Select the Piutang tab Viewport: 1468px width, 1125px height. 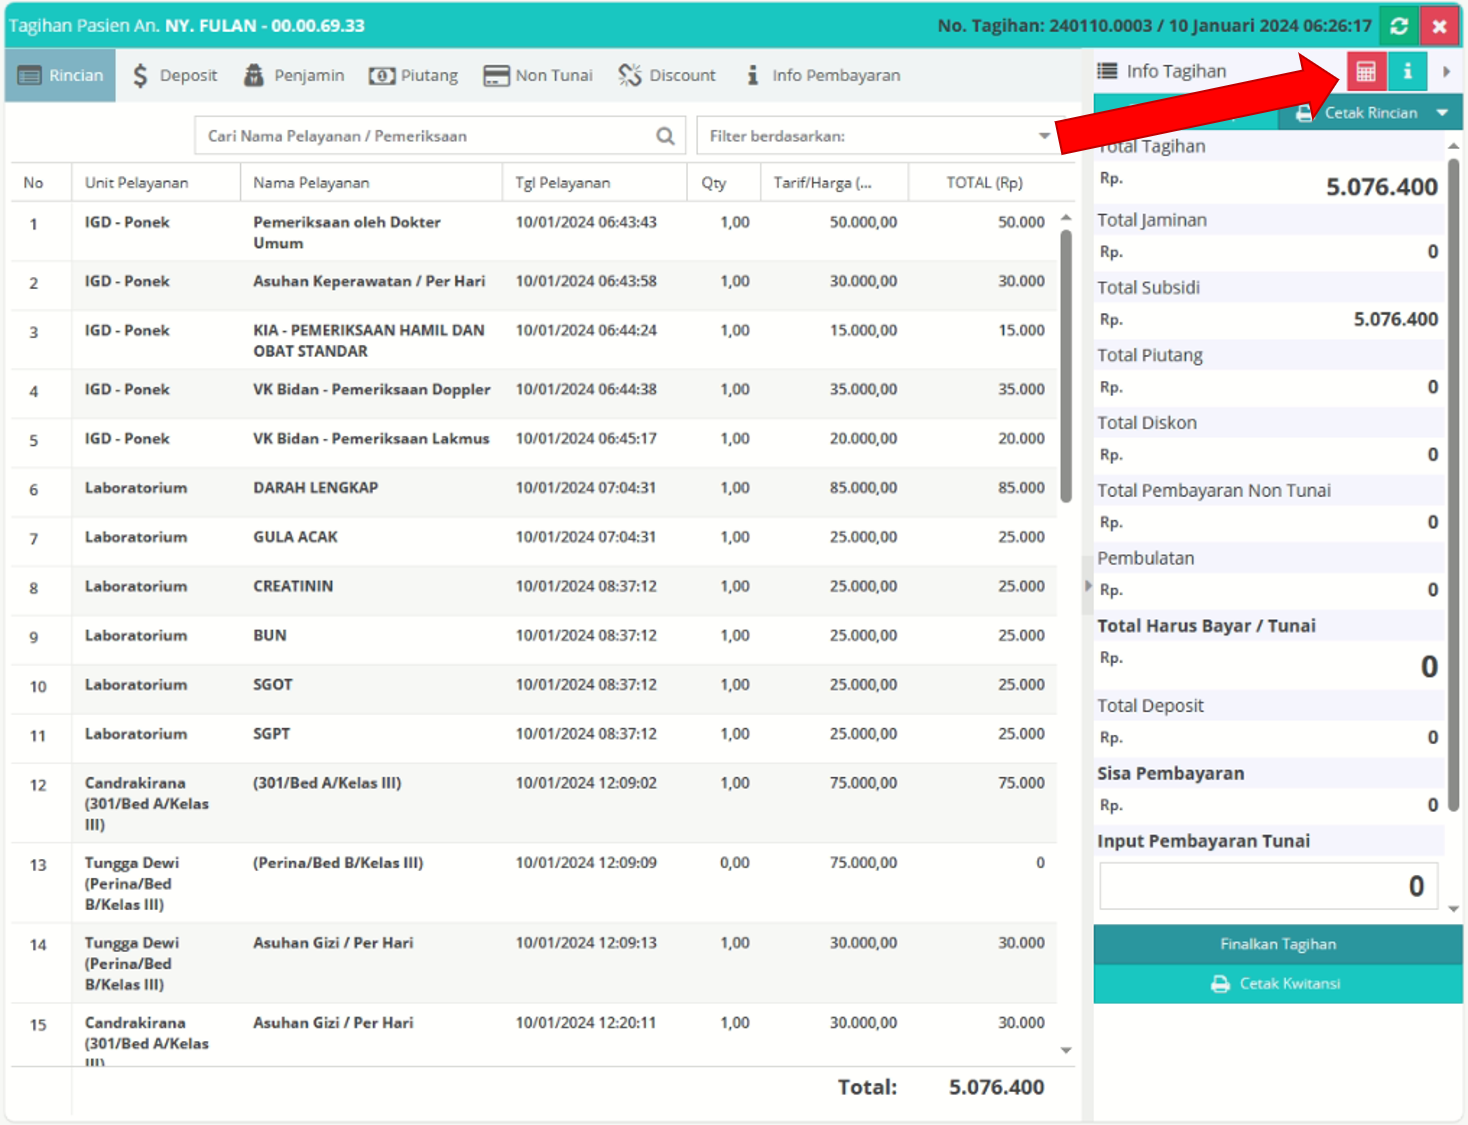pyautogui.click(x=413, y=75)
